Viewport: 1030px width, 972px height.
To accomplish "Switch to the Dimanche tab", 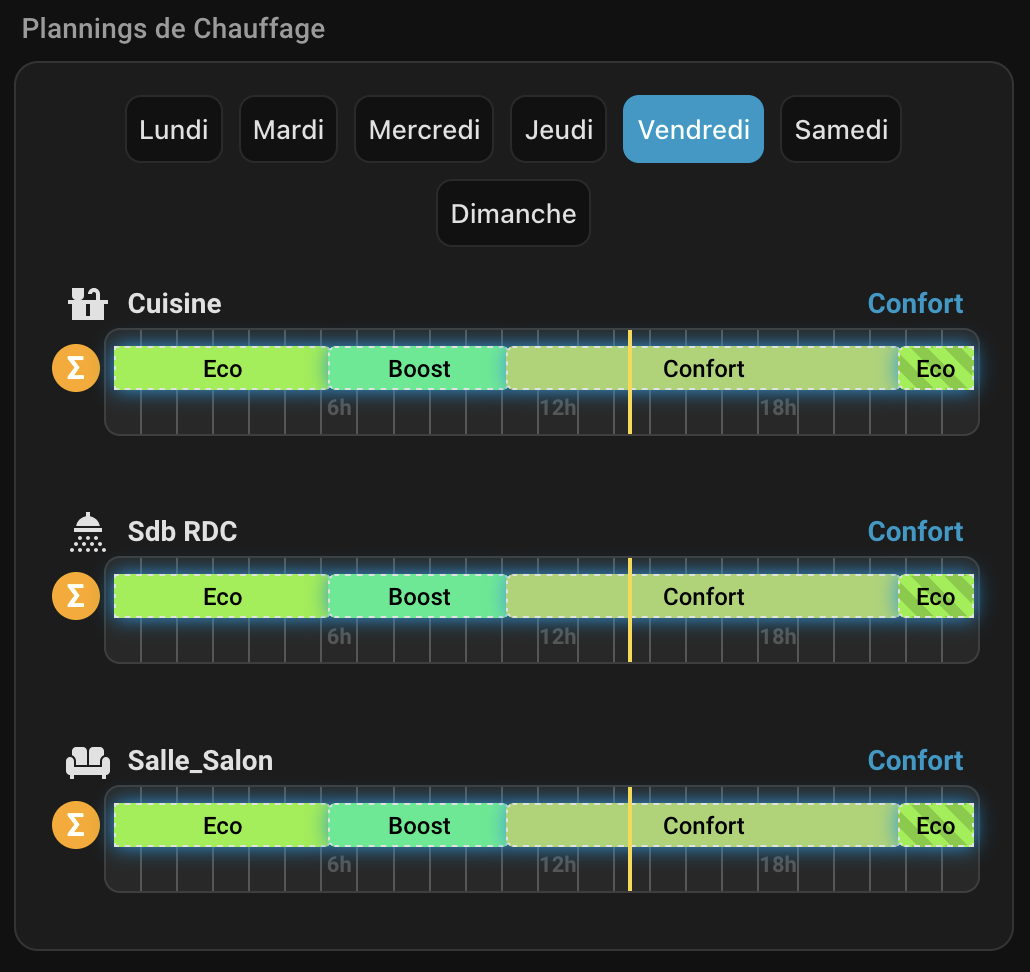I will (513, 213).
